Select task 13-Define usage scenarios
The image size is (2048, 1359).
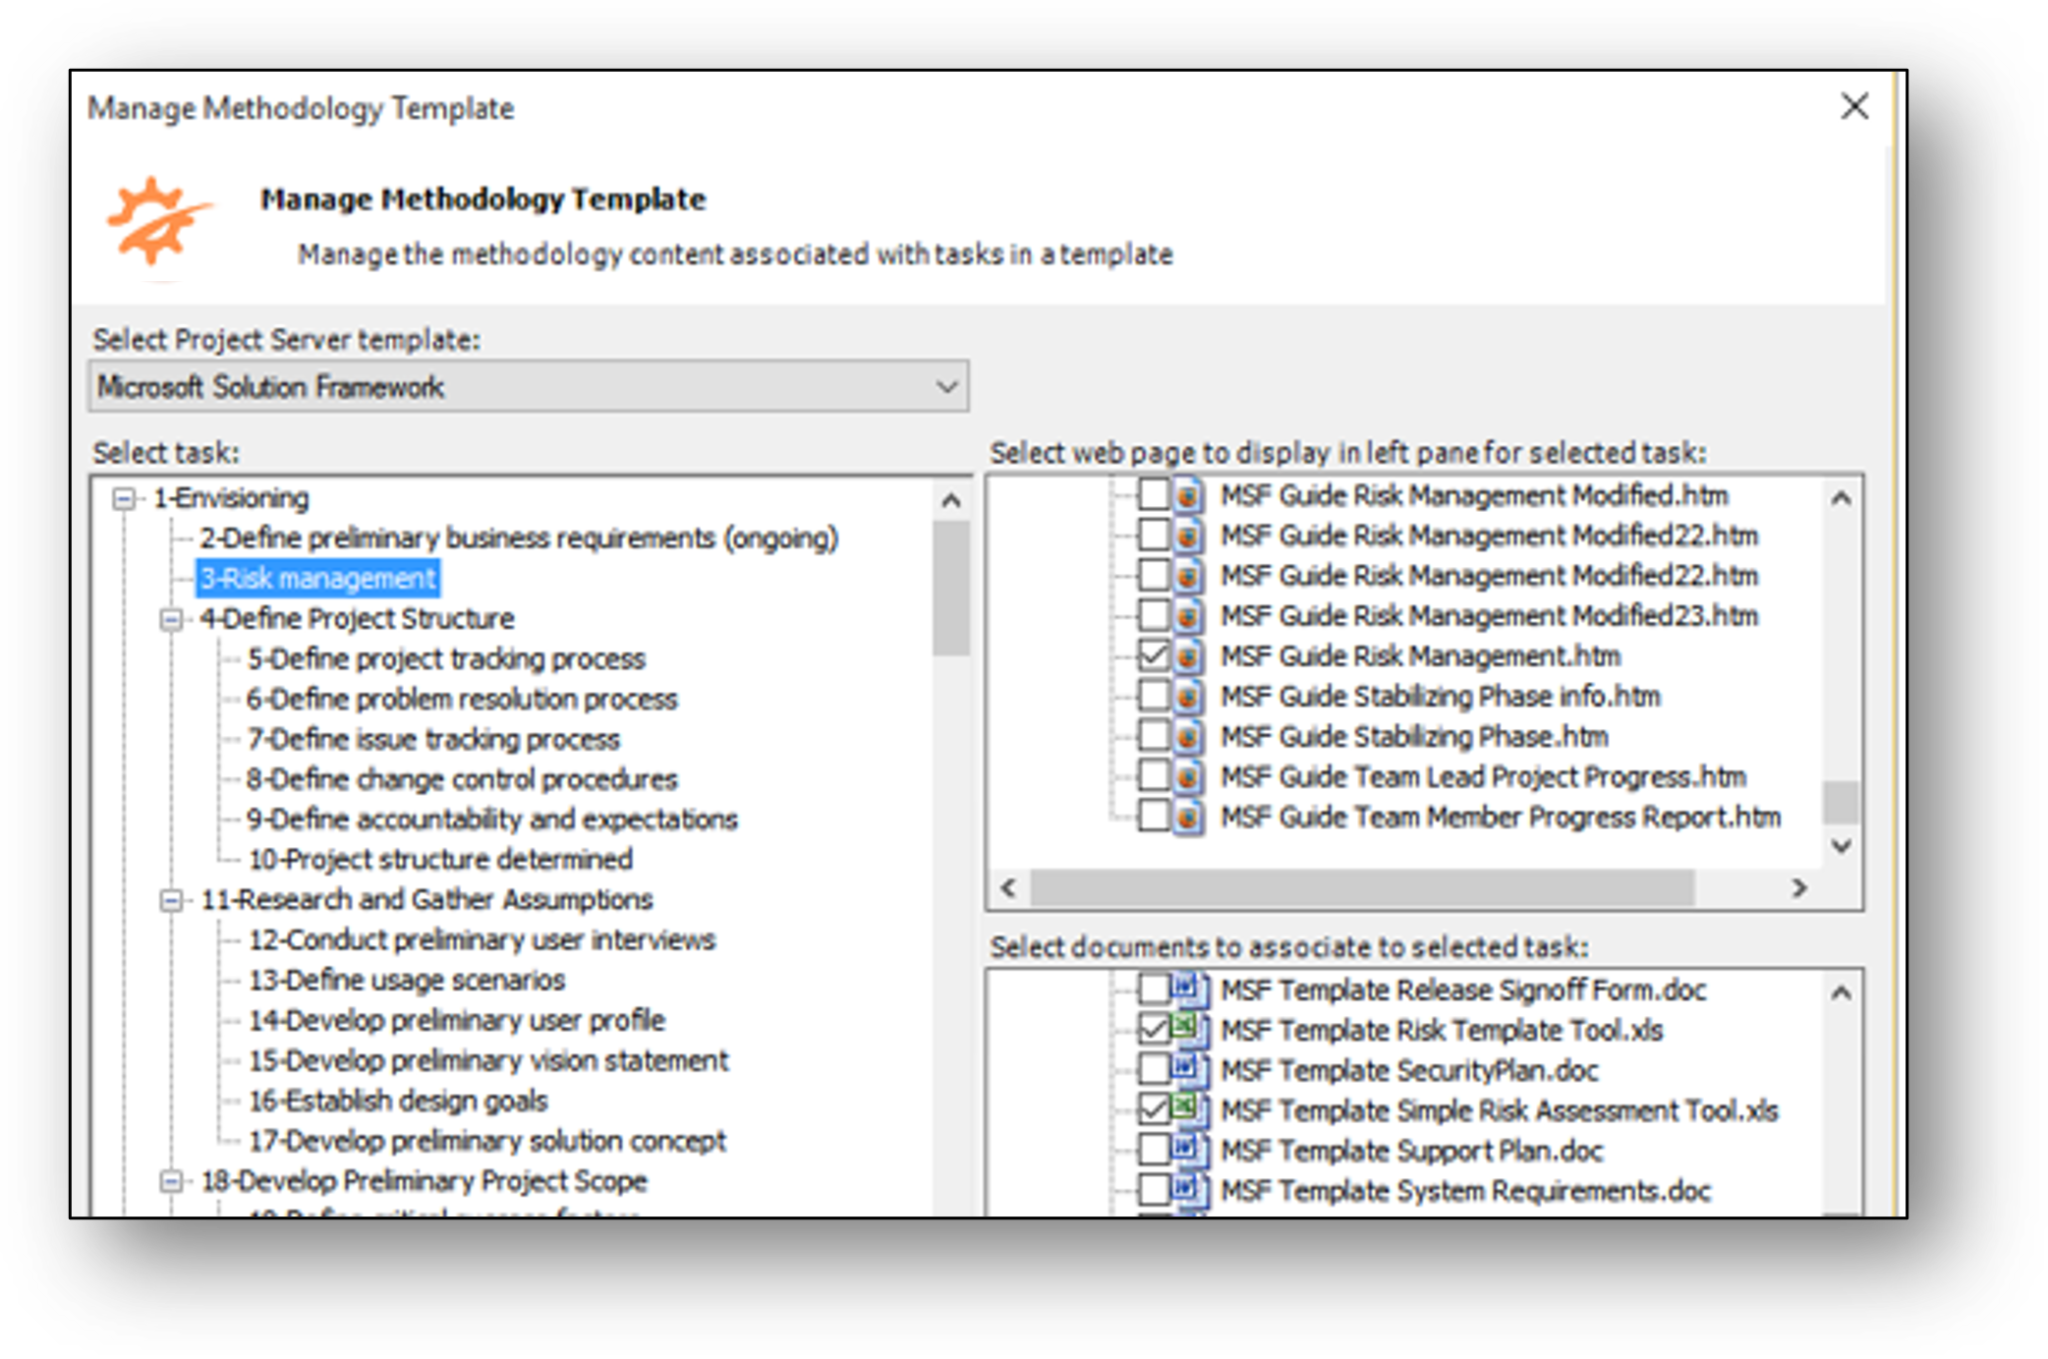point(407,980)
